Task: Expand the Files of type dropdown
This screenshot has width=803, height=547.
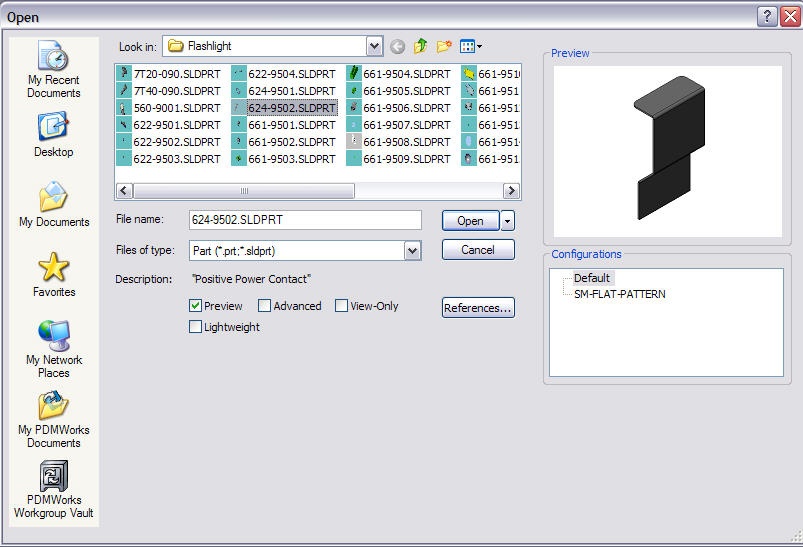Action: (413, 251)
